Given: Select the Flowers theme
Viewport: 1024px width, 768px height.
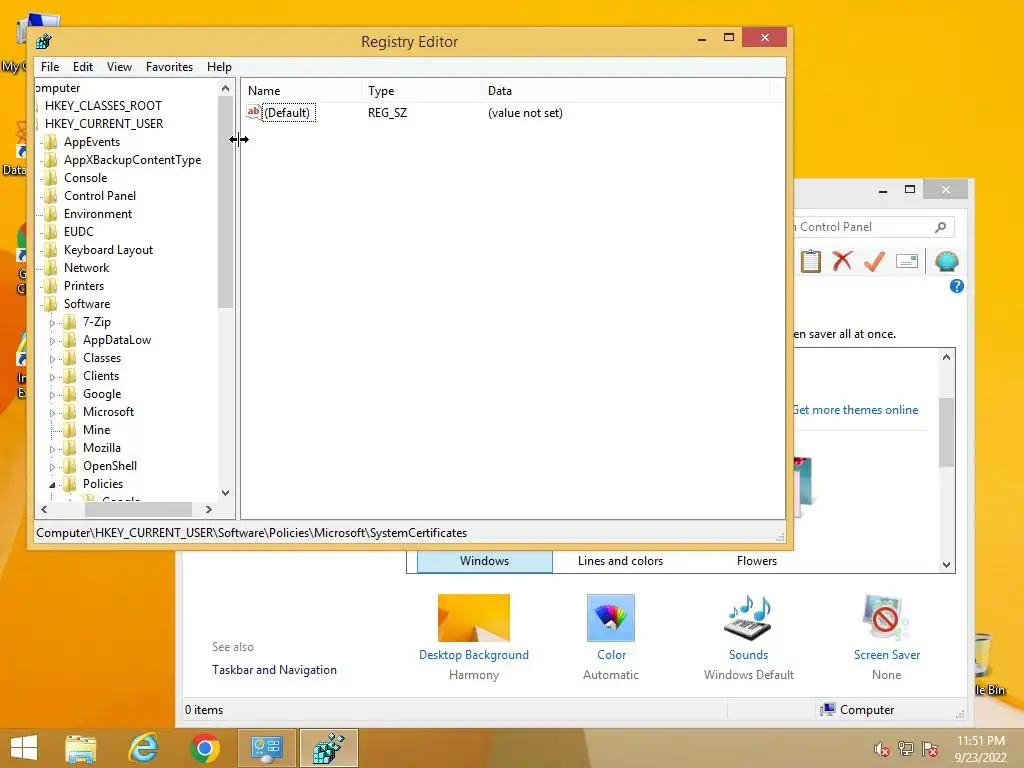Looking at the screenshot, I should click(x=756, y=561).
